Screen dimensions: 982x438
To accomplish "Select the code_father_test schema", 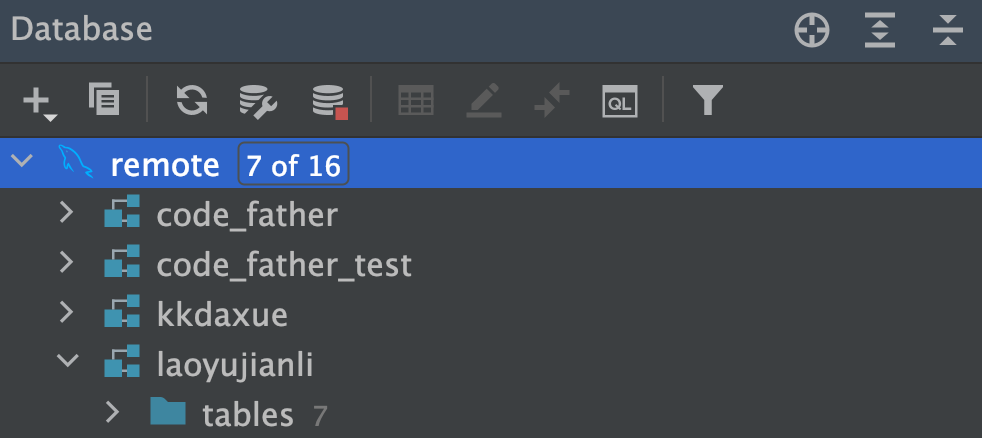I will 284,264.
